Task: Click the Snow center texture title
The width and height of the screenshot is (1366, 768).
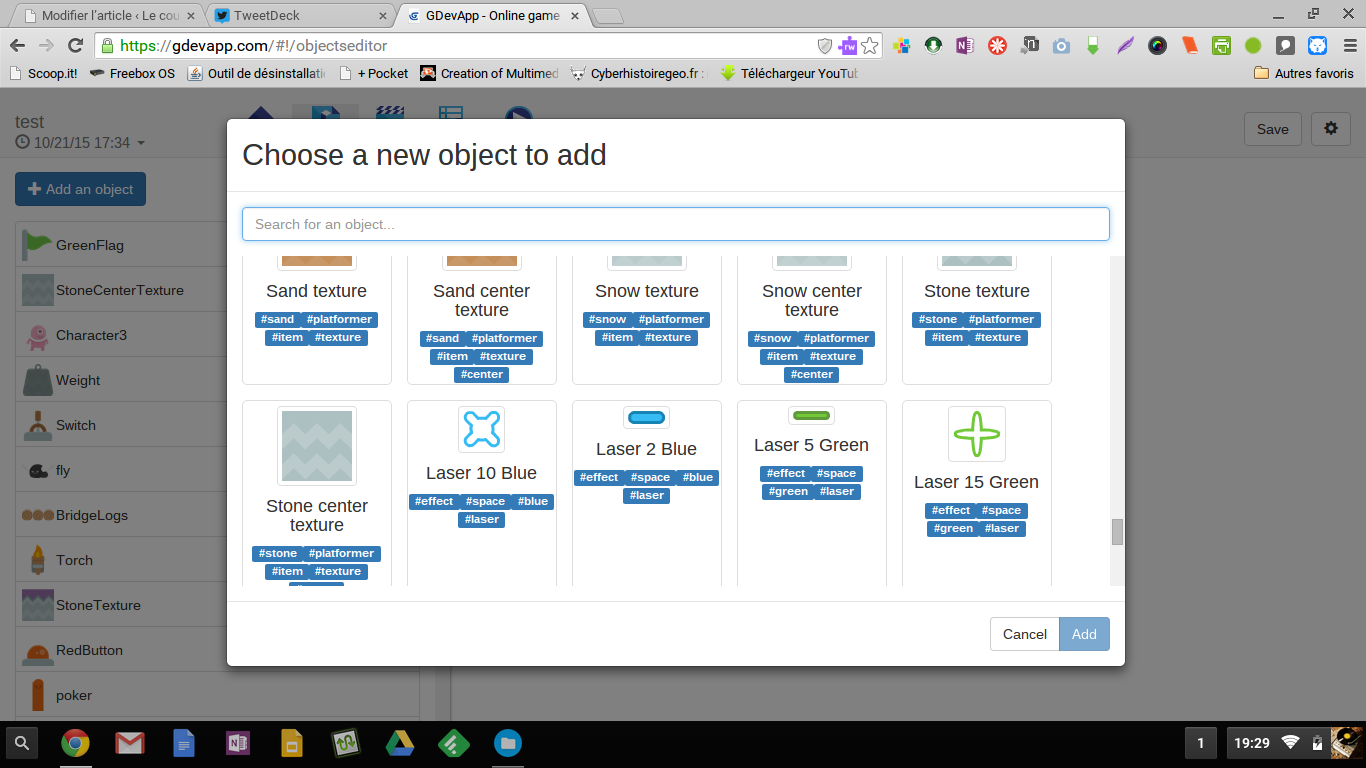Action: click(812, 300)
